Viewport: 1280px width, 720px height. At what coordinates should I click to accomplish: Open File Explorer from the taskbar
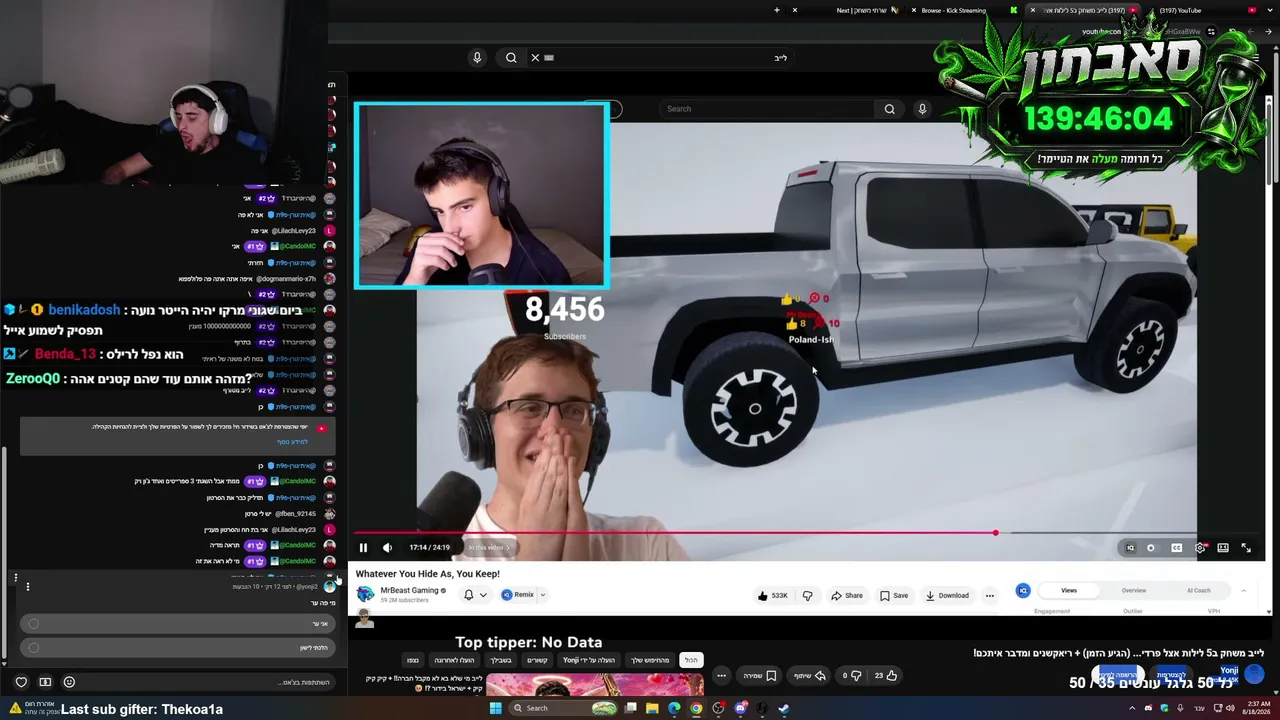pos(652,709)
